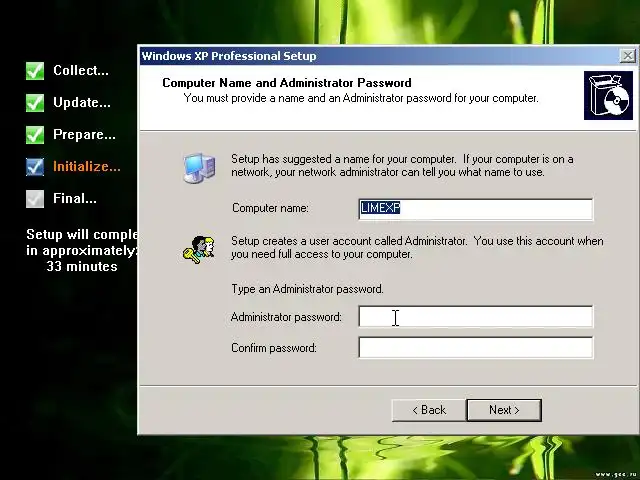Go back with the Back button
The height and width of the screenshot is (480, 640).
click(x=429, y=410)
